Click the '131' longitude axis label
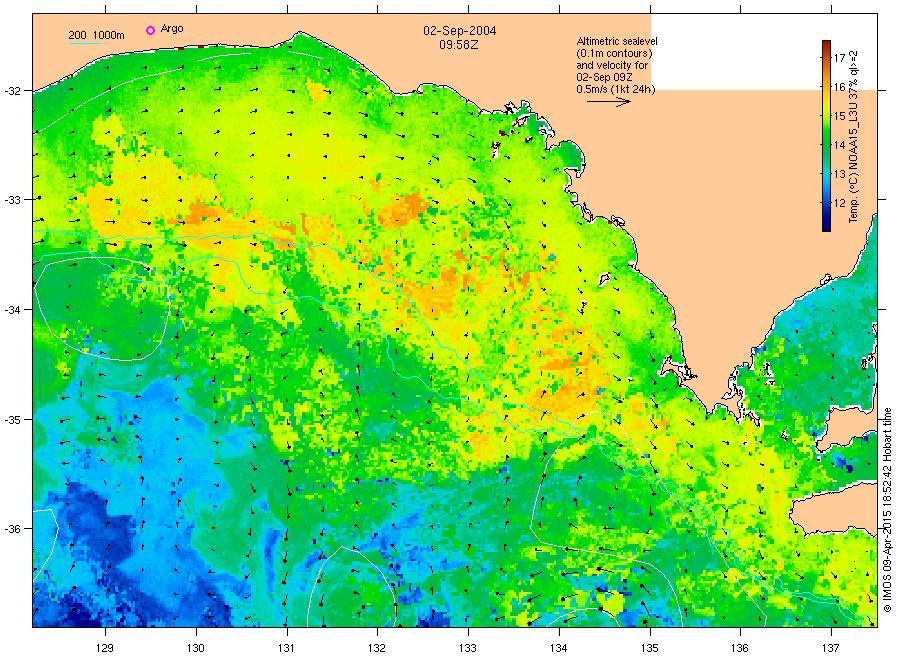 pos(286,649)
